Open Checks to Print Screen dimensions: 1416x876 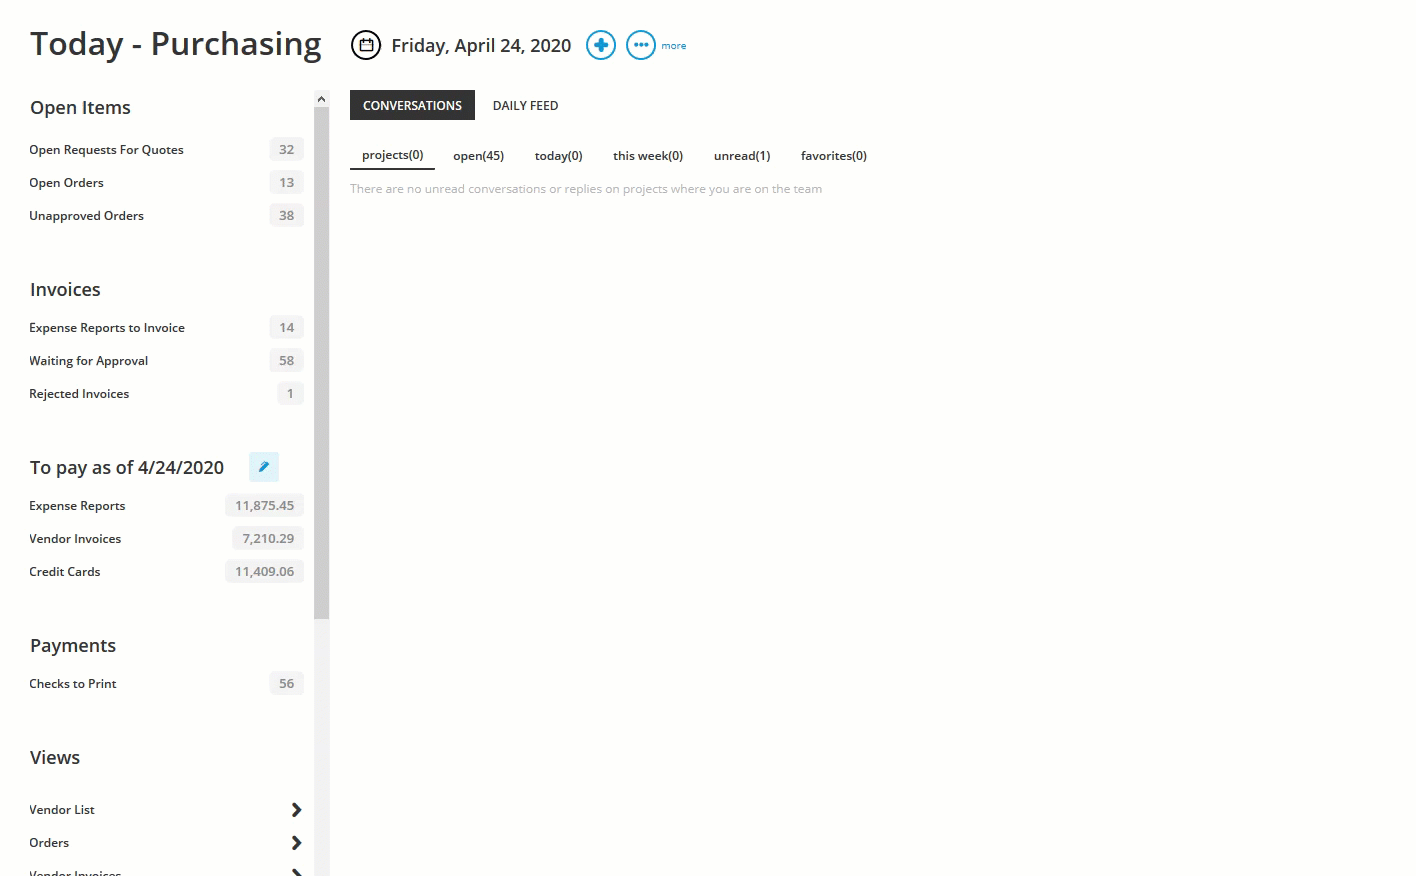click(x=73, y=684)
